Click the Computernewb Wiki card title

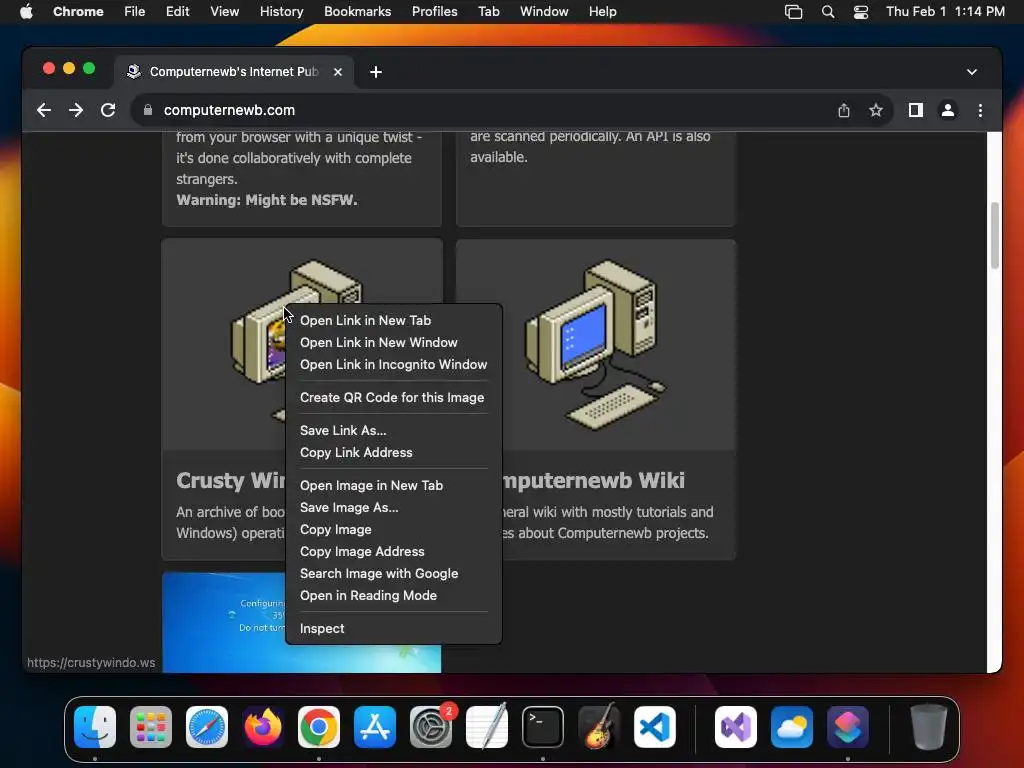click(x=593, y=481)
